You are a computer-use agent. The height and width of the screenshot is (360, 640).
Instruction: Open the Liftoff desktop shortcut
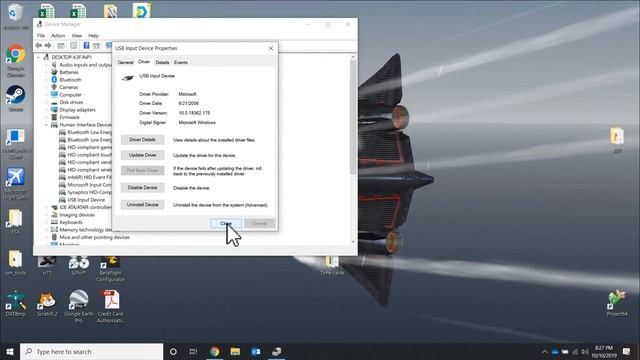coord(78,265)
